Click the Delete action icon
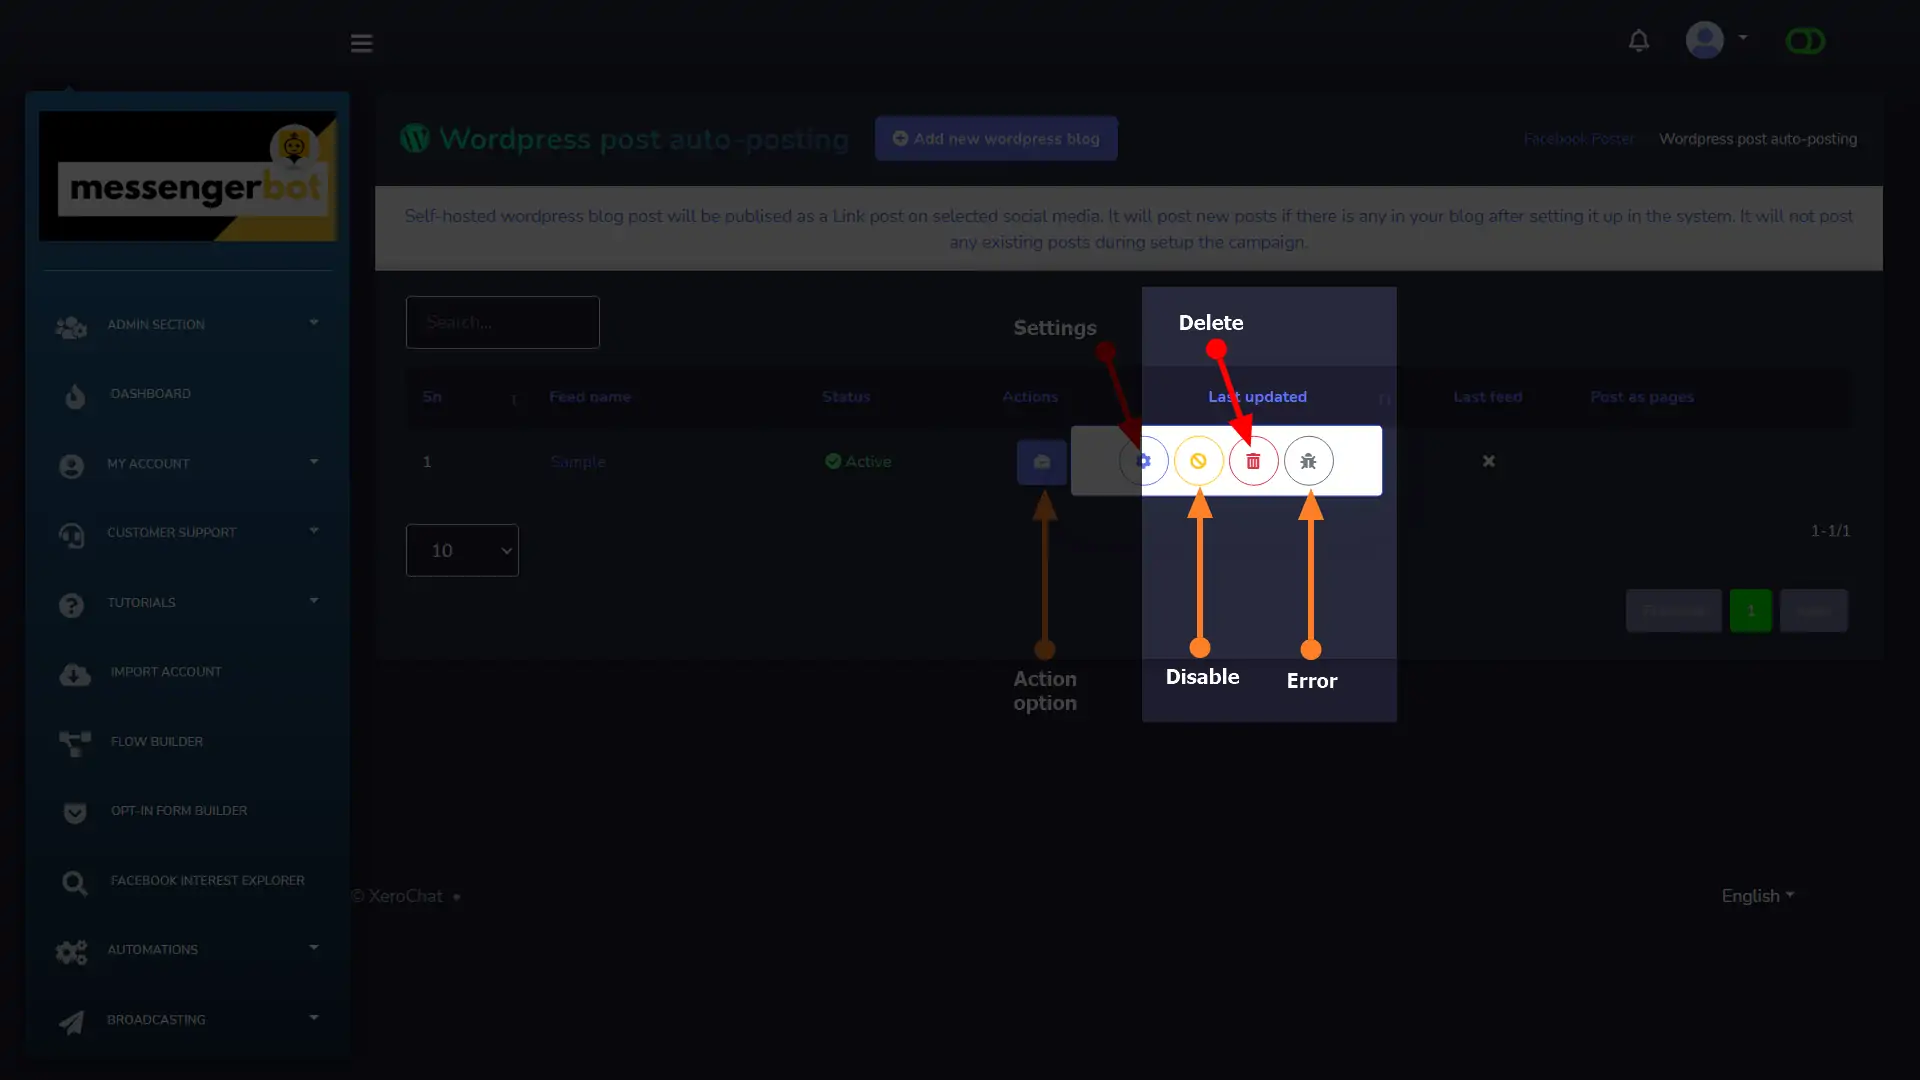 [1253, 460]
